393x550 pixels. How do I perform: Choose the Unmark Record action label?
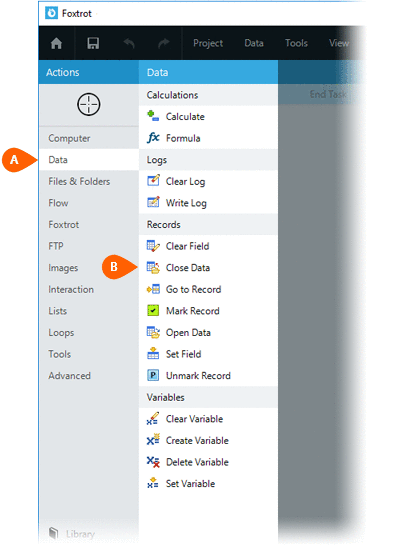pyautogui.click(x=198, y=376)
